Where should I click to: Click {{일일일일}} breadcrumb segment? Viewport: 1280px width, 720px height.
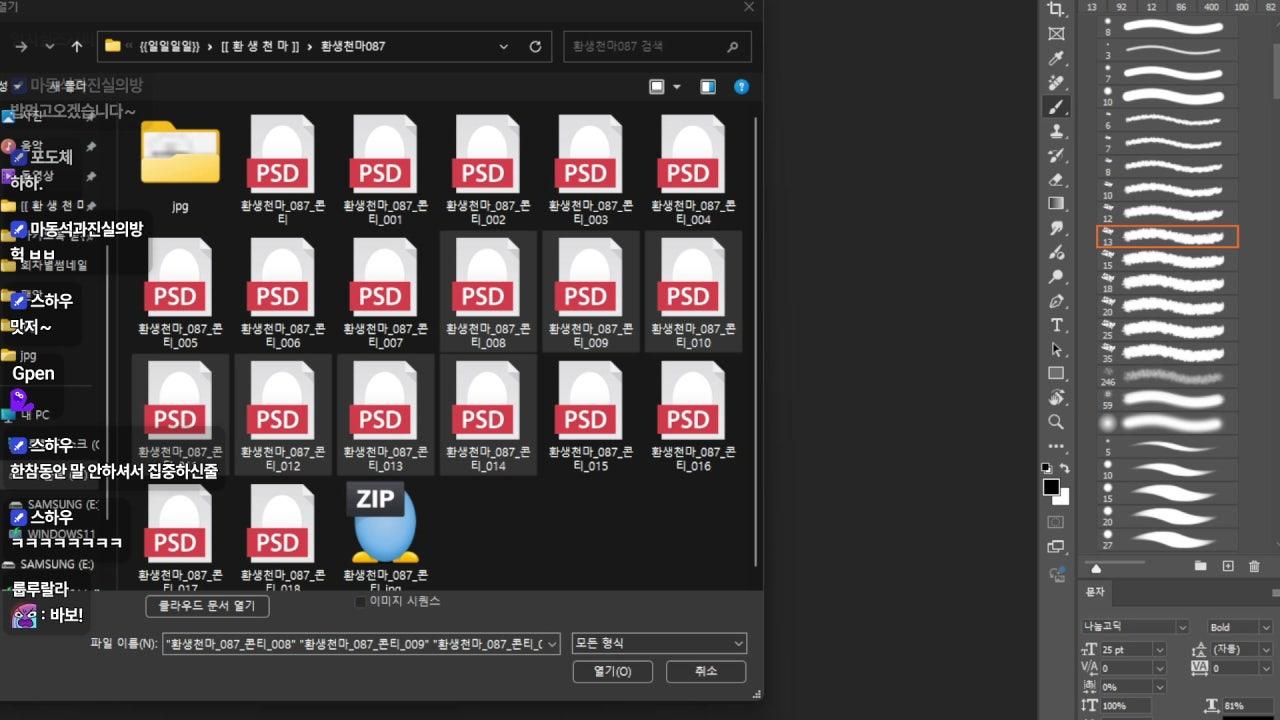click(x=169, y=46)
